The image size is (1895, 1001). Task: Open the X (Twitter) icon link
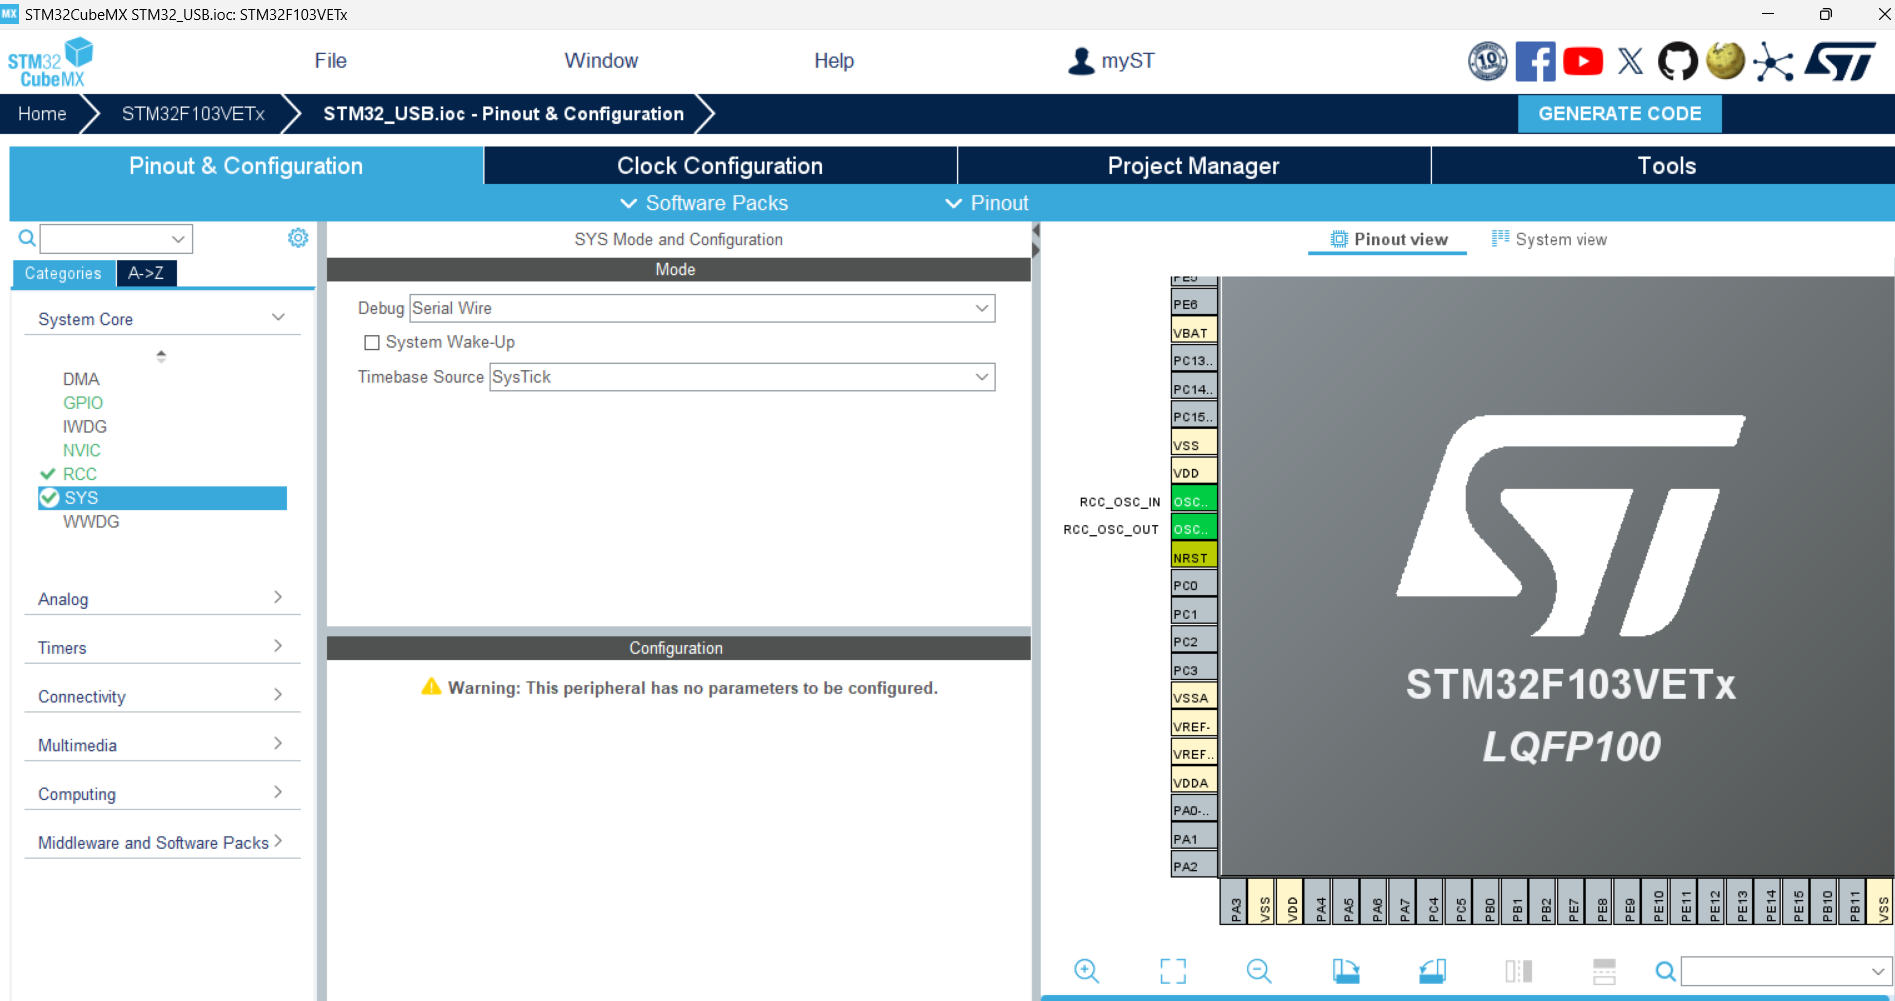click(x=1630, y=61)
